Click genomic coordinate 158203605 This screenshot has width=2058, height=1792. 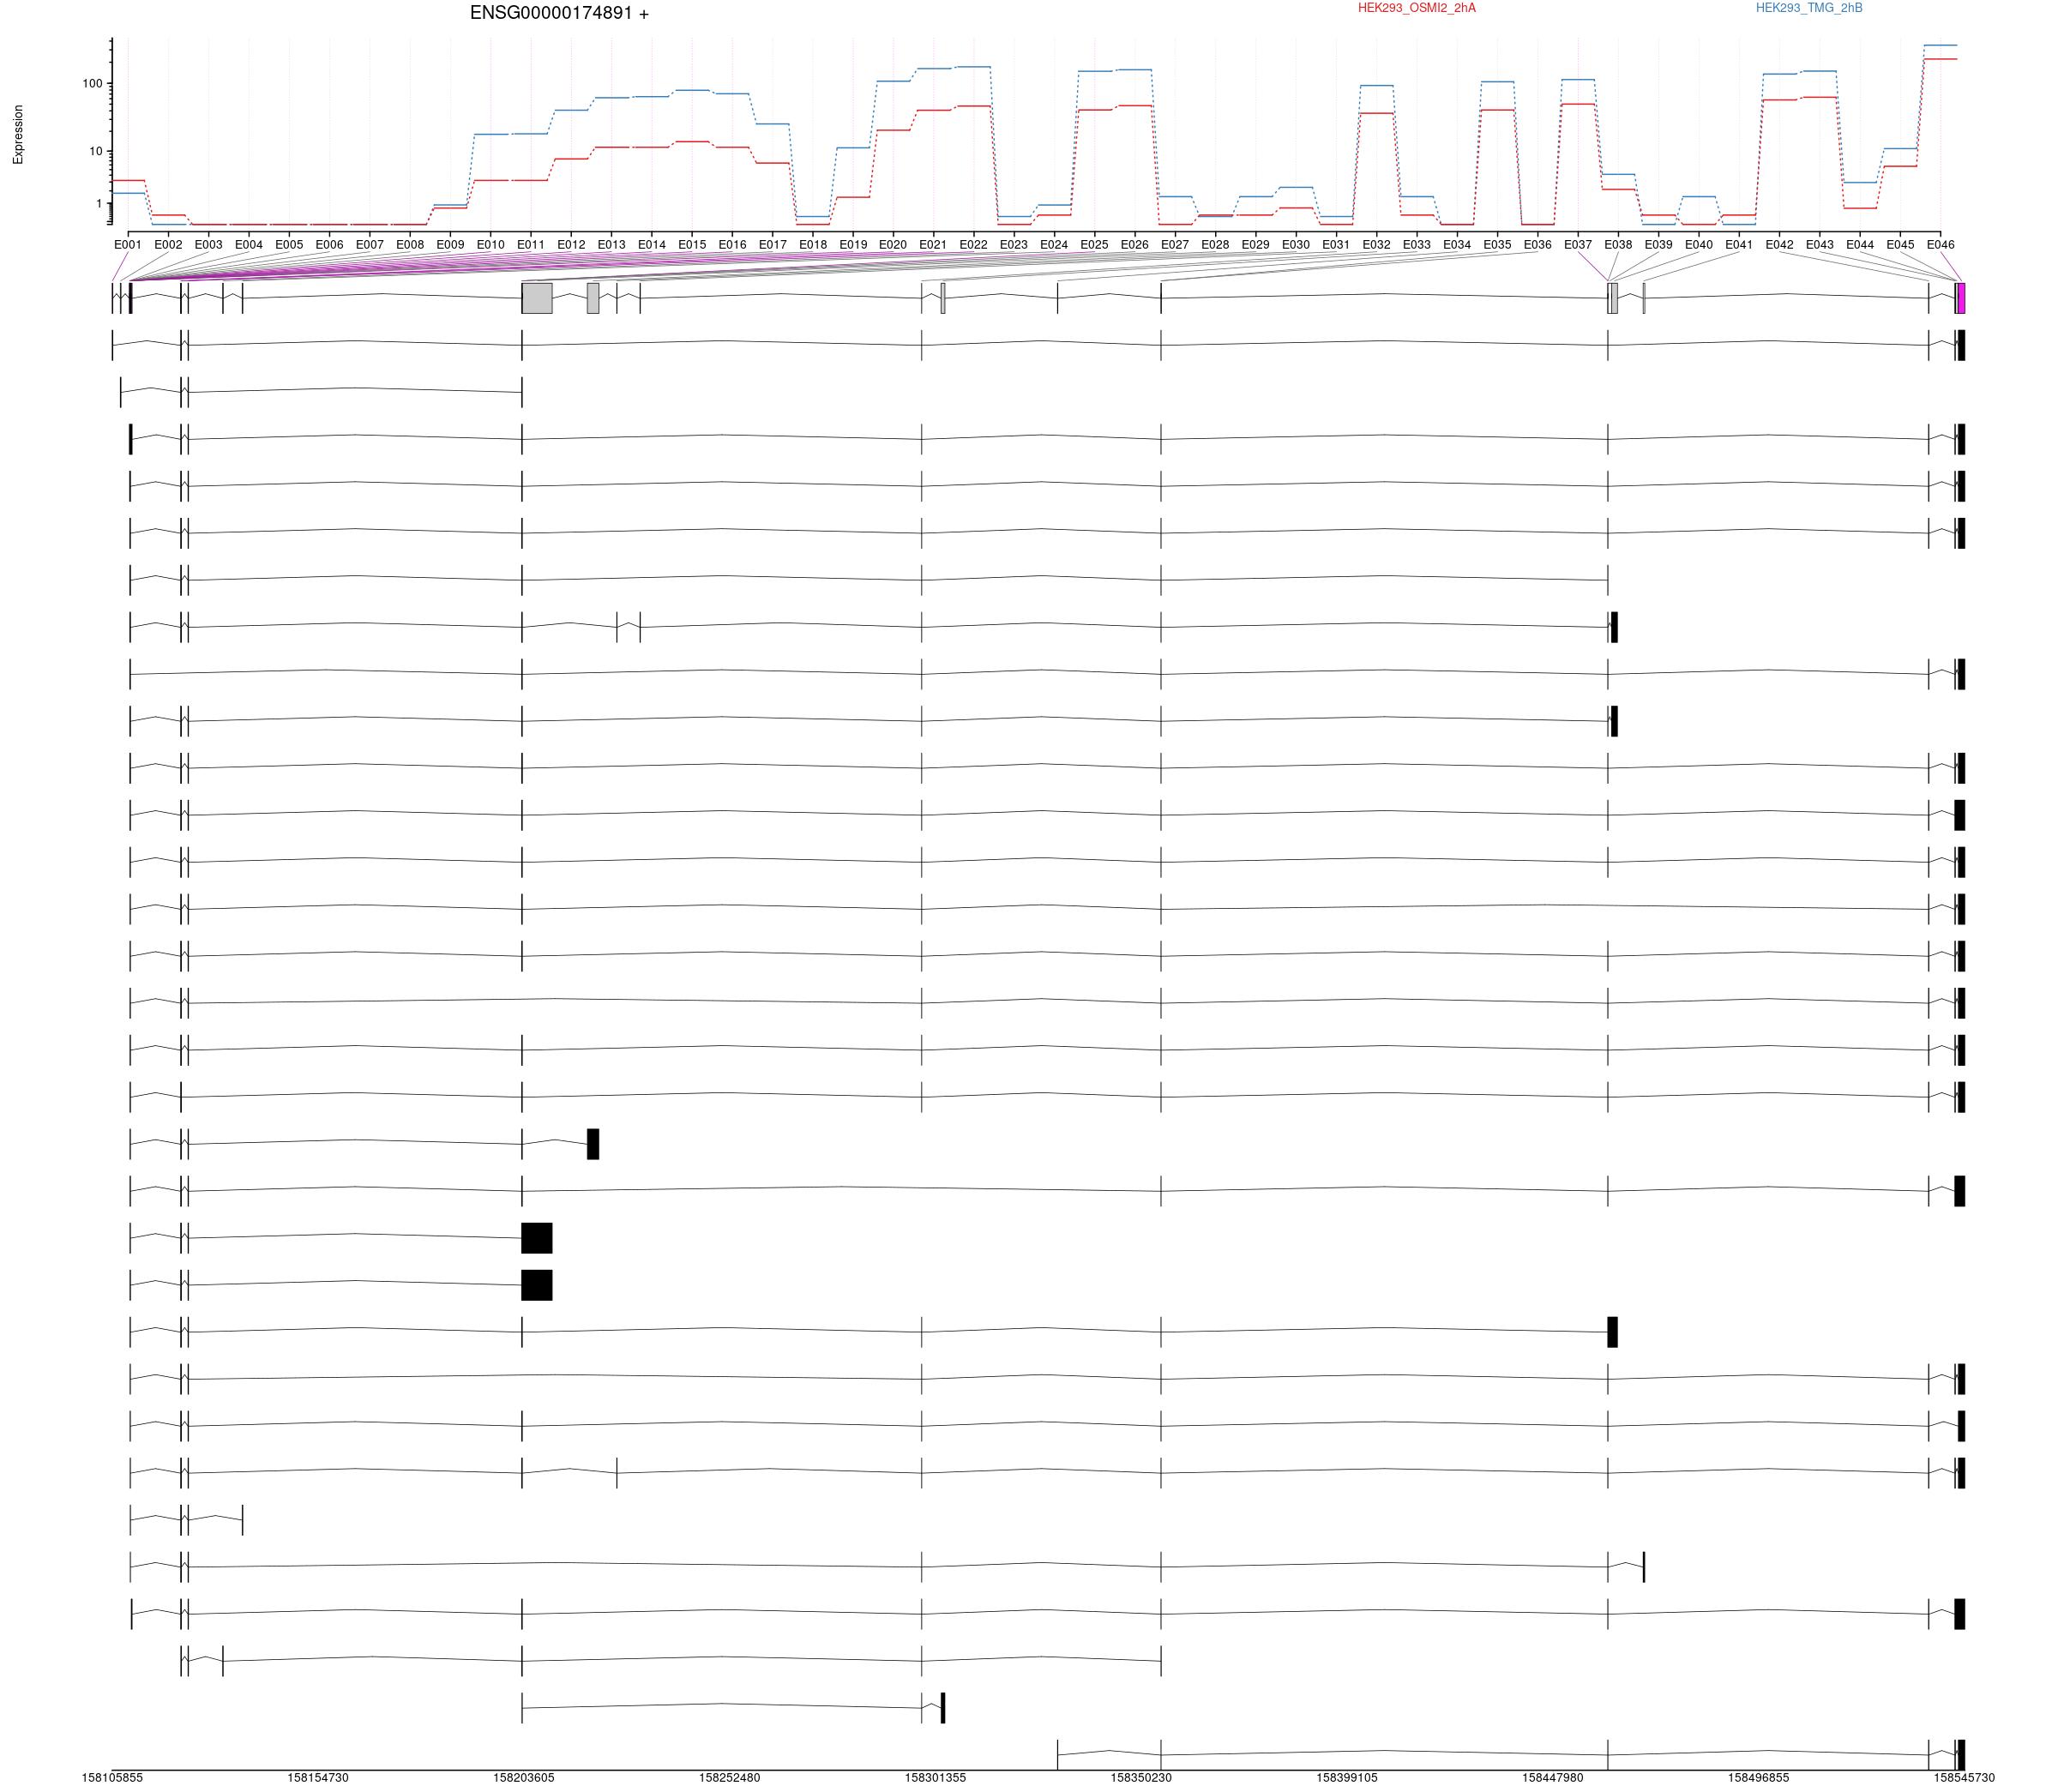(x=524, y=1778)
